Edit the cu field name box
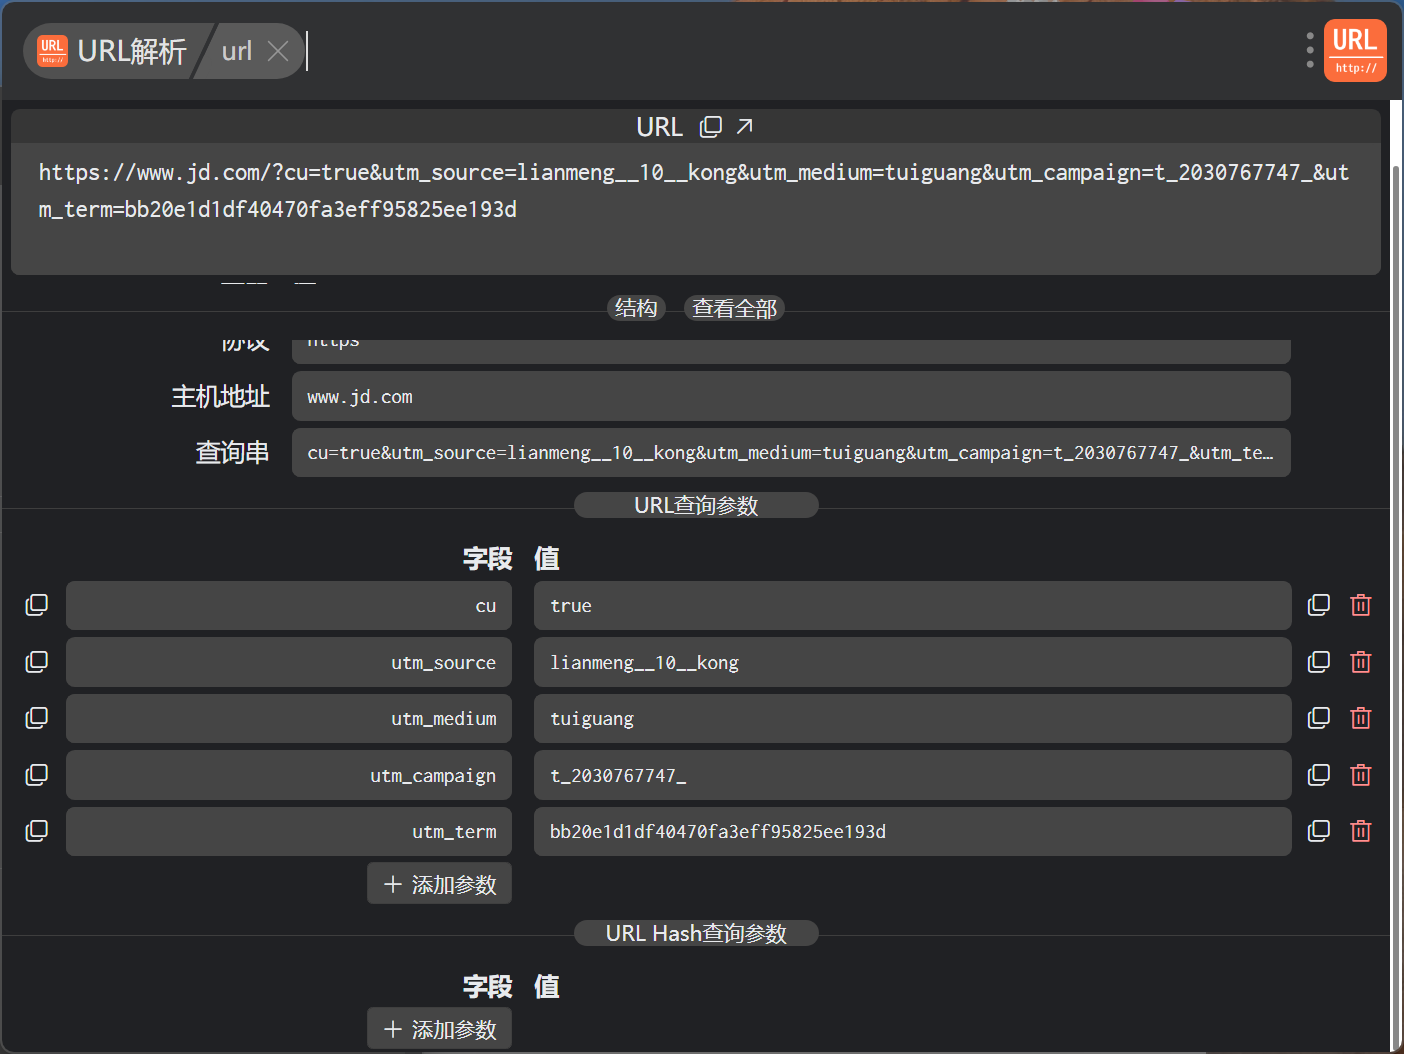The image size is (1404, 1054). pos(289,606)
